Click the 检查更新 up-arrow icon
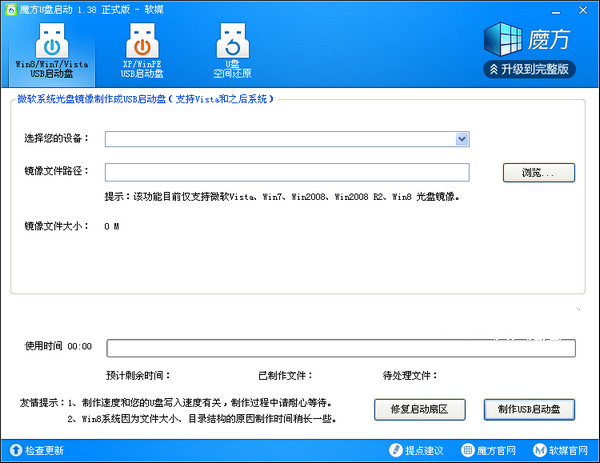Viewport: 600px width, 463px height. point(16,450)
